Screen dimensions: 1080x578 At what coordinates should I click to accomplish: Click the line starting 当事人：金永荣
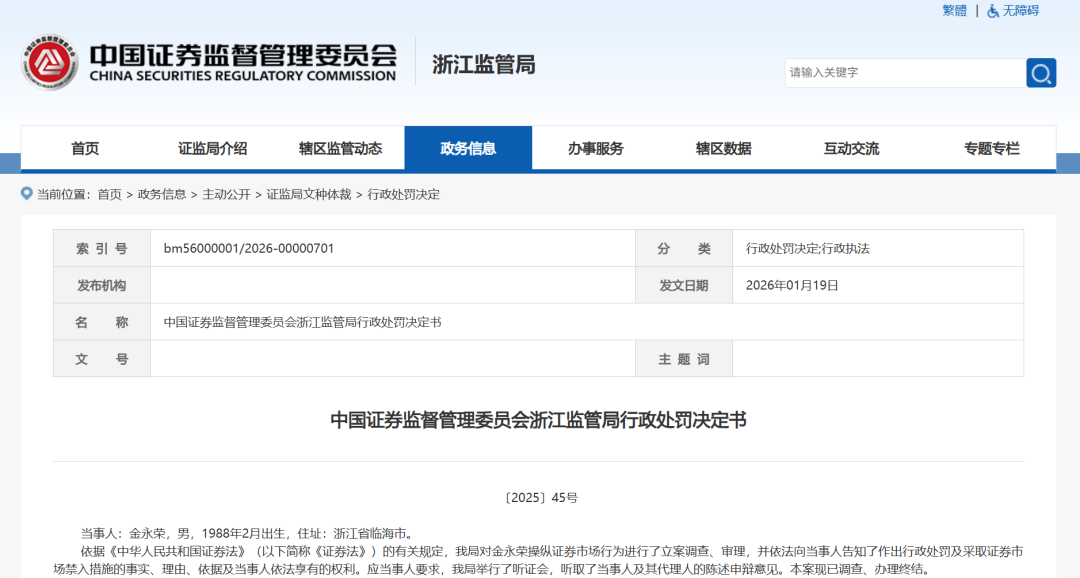pos(248,533)
